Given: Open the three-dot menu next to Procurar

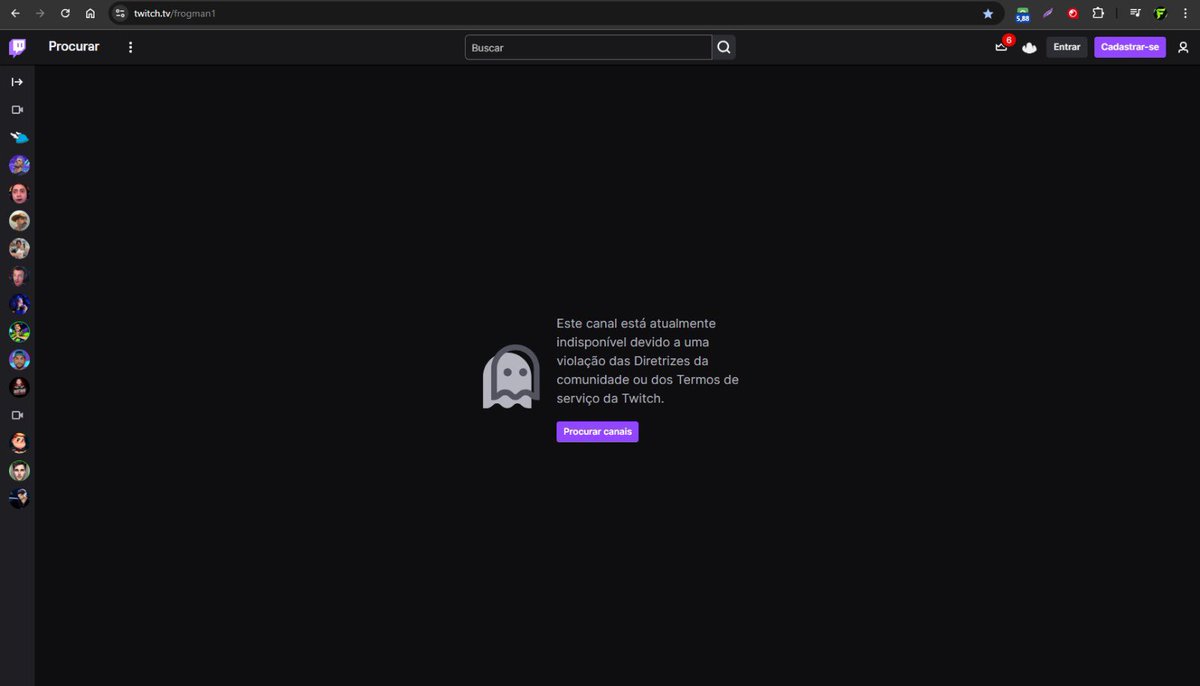Looking at the screenshot, I should [x=130, y=46].
